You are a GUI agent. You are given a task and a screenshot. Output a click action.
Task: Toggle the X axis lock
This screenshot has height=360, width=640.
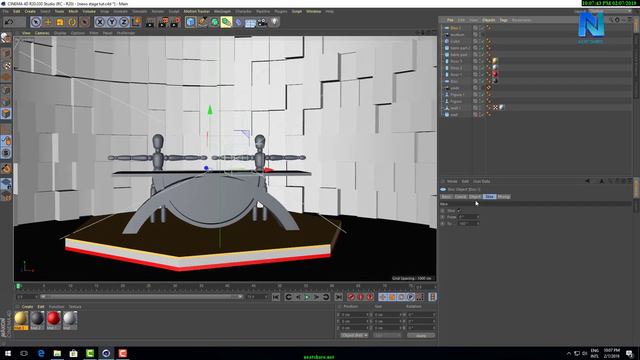(x=100, y=22)
